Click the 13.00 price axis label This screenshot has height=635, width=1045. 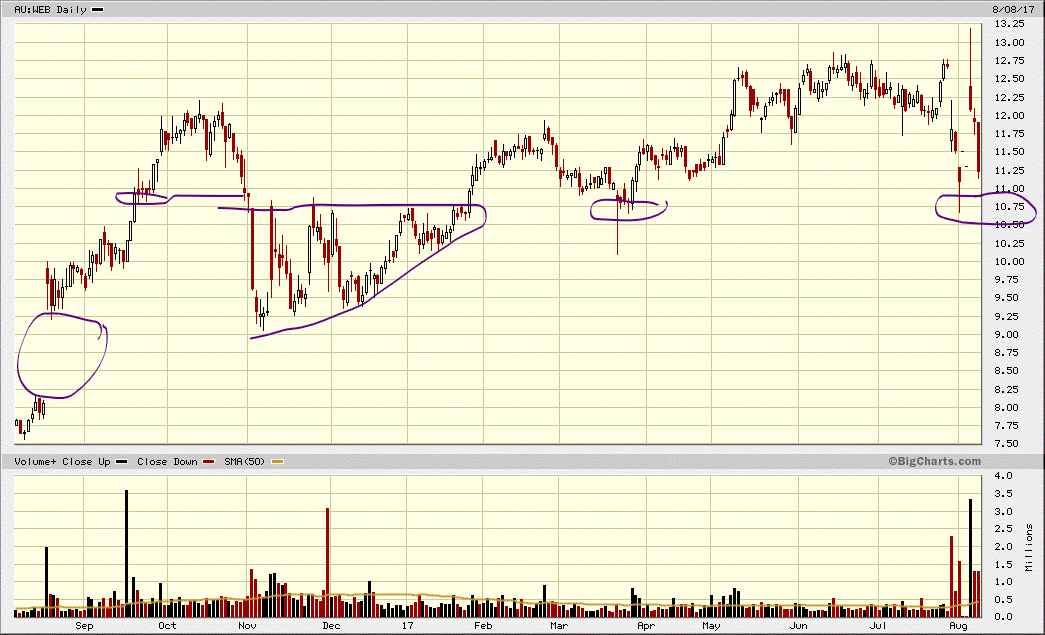pyautogui.click(x=1009, y=42)
